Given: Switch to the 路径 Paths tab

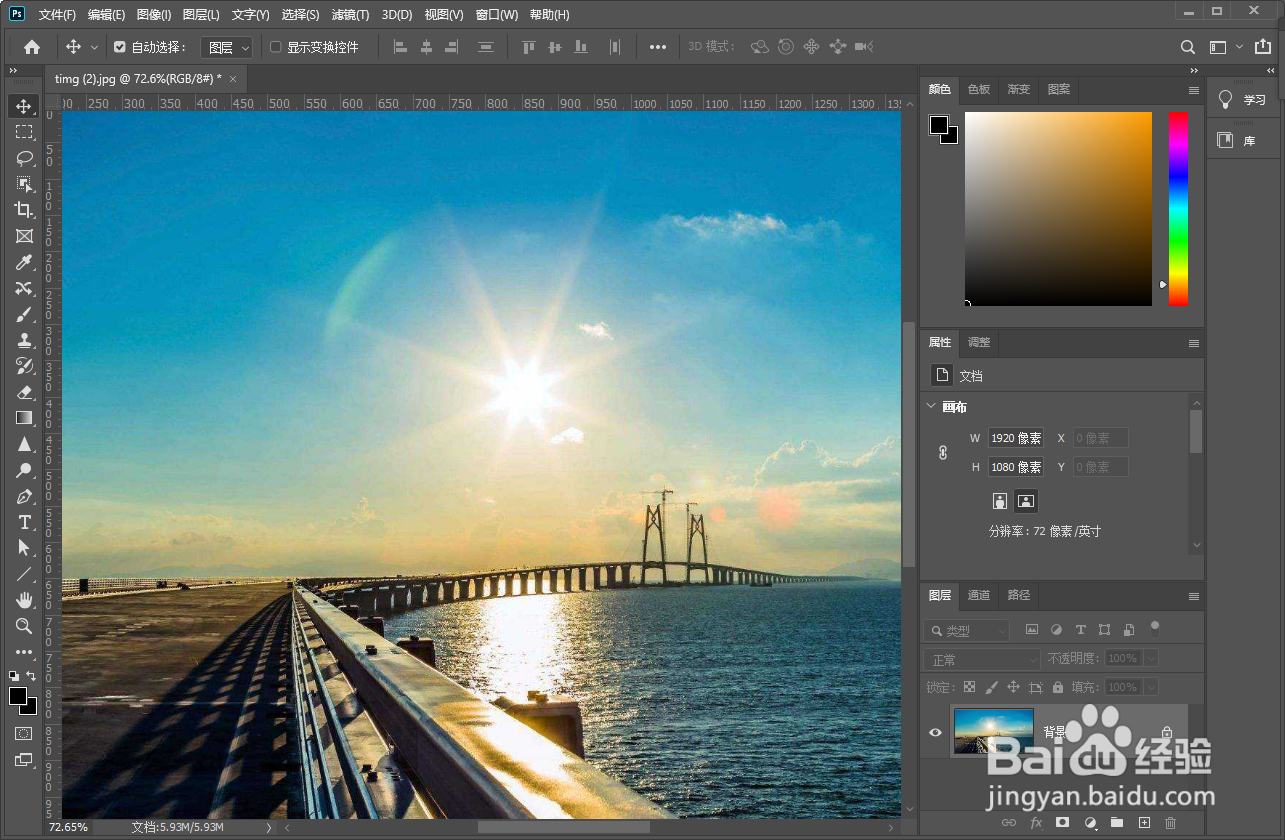Looking at the screenshot, I should [1019, 595].
